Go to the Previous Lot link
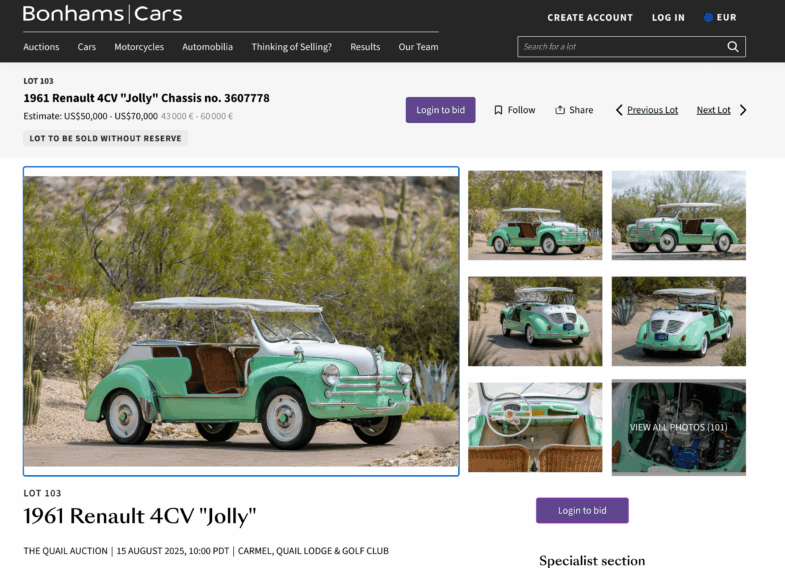 point(652,110)
